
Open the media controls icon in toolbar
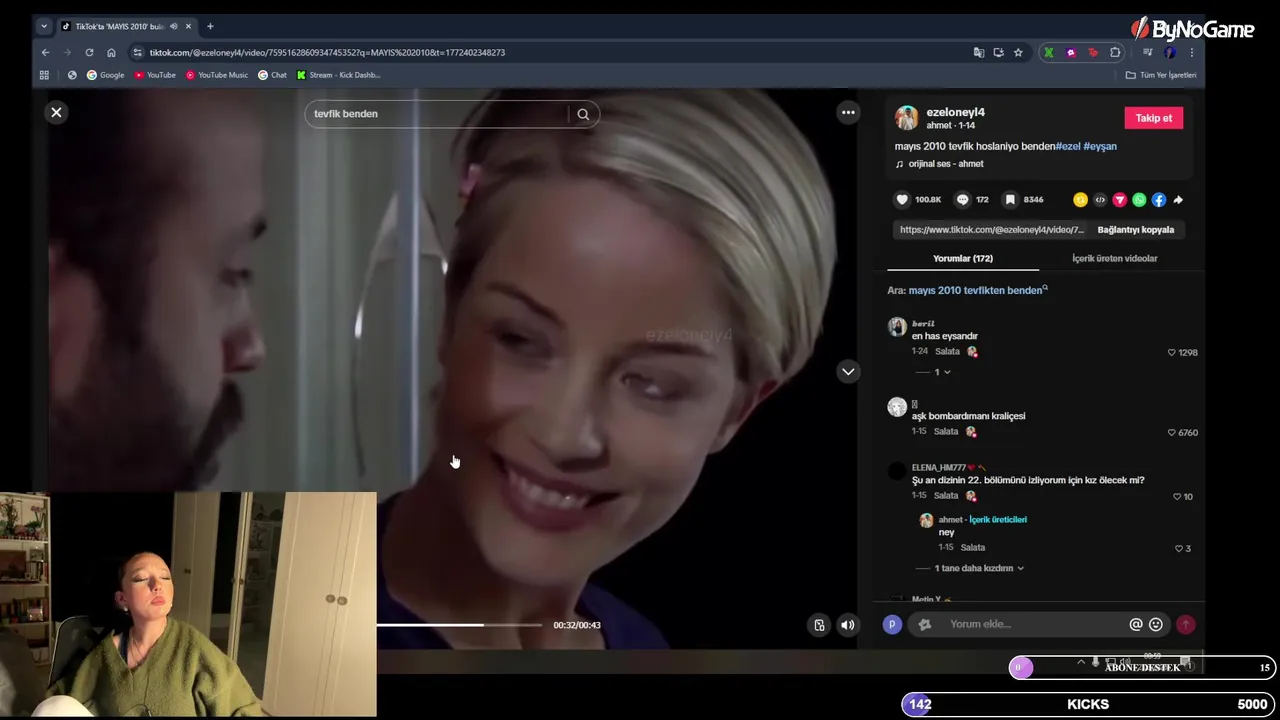[x=1147, y=52]
